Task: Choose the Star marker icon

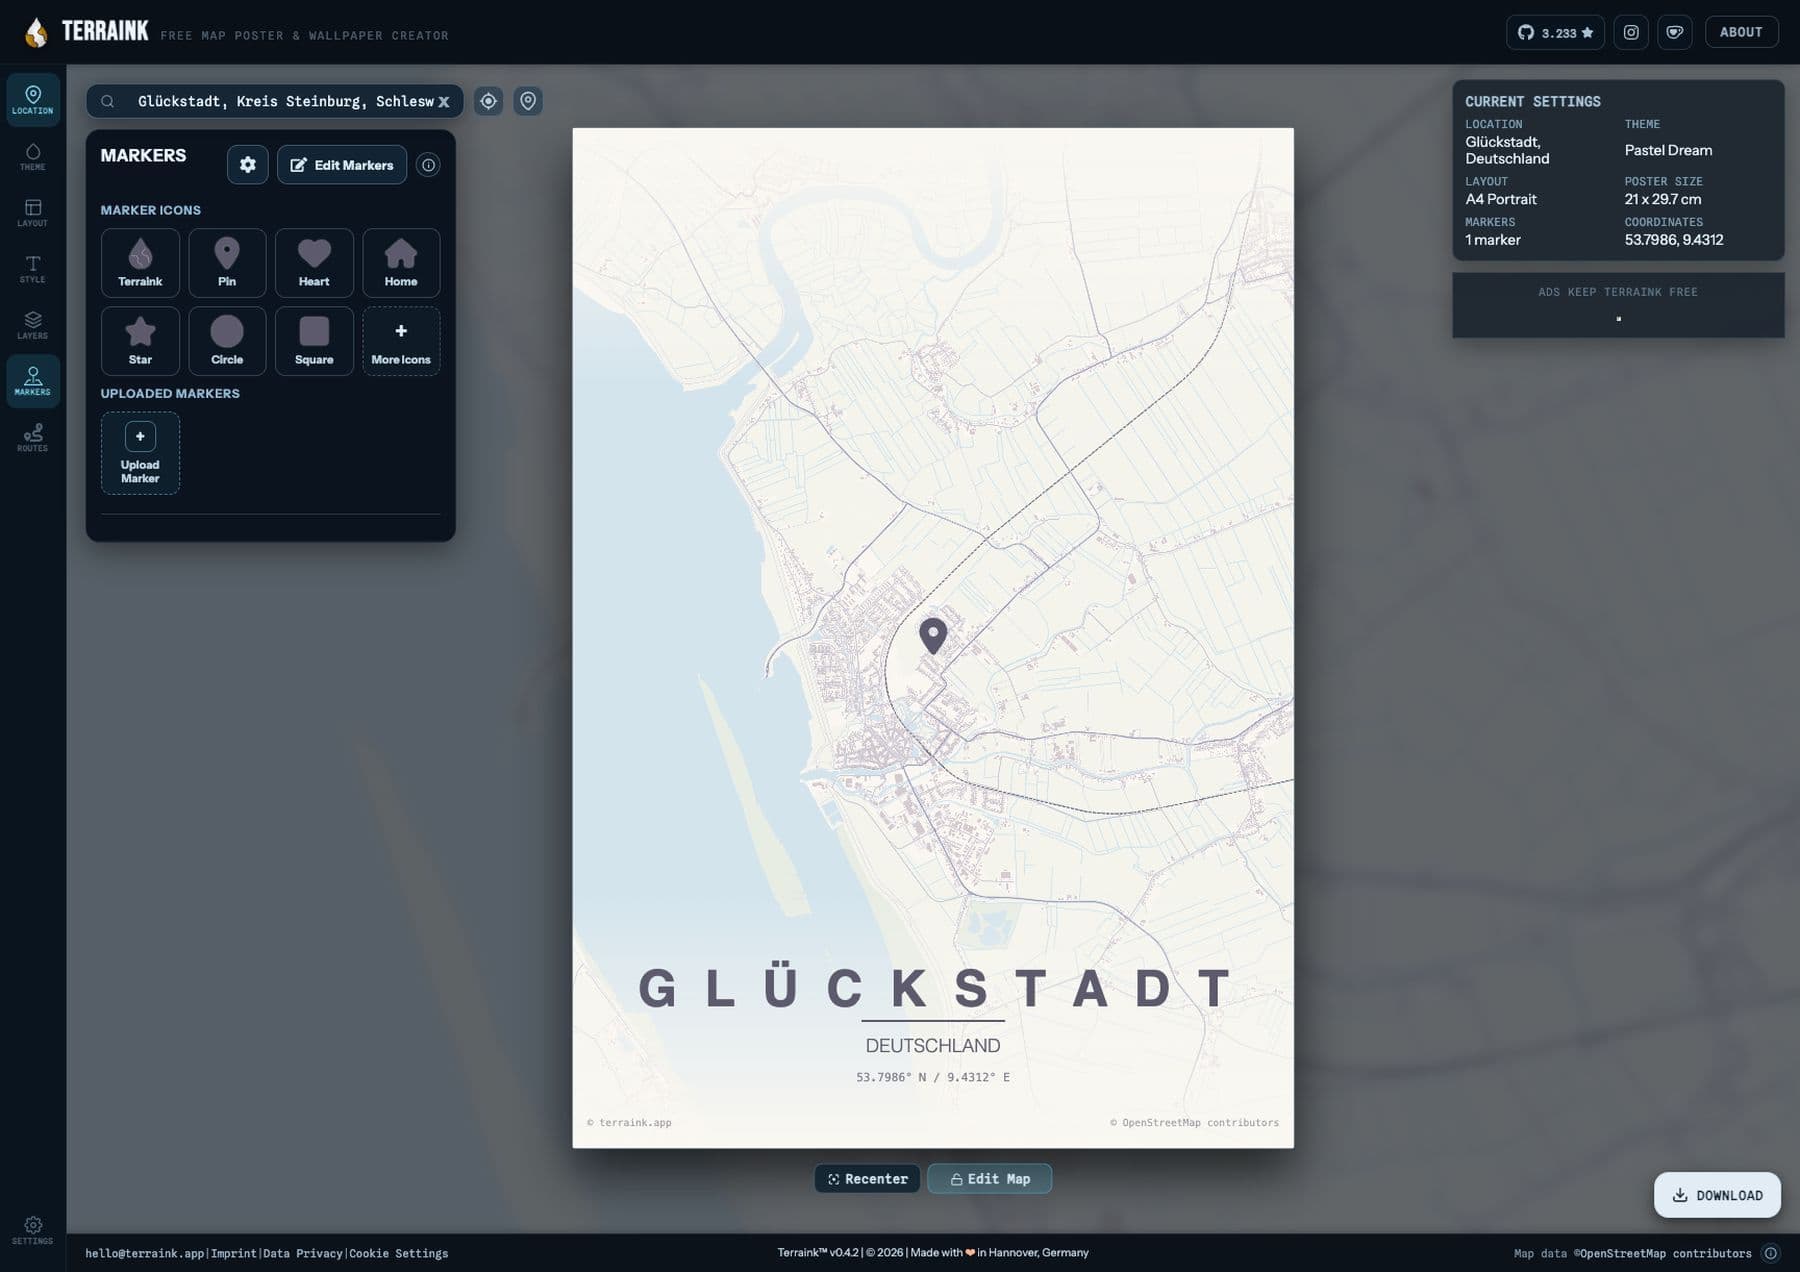Action: click(x=140, y=341)
